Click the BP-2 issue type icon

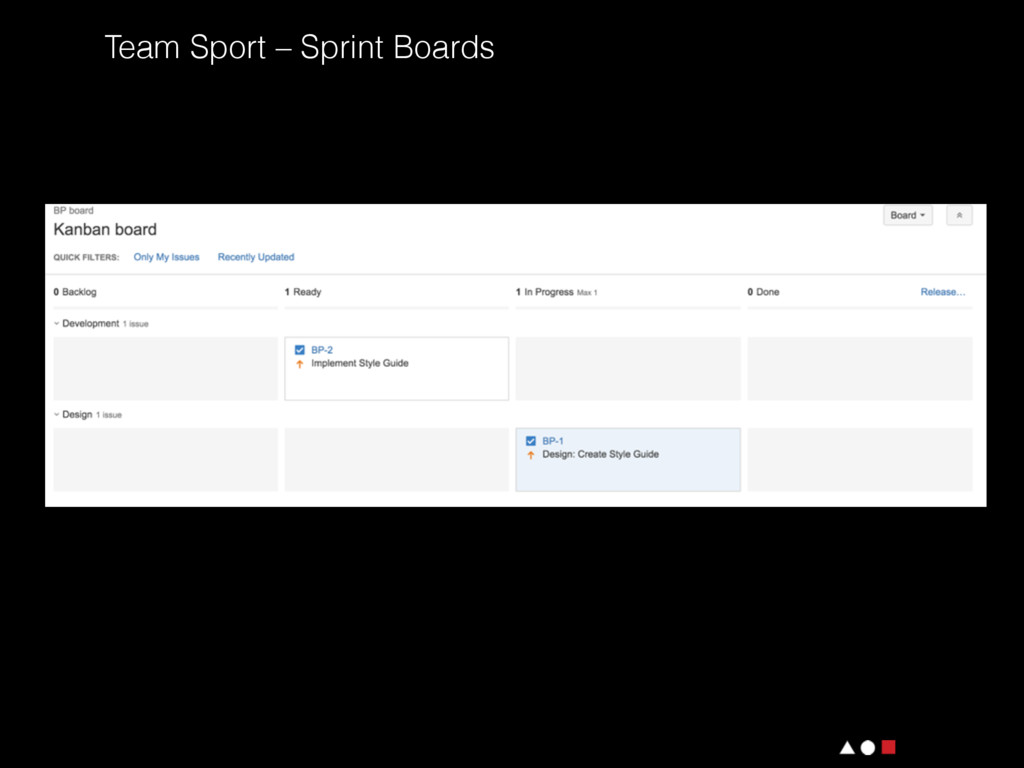[300, 350]
